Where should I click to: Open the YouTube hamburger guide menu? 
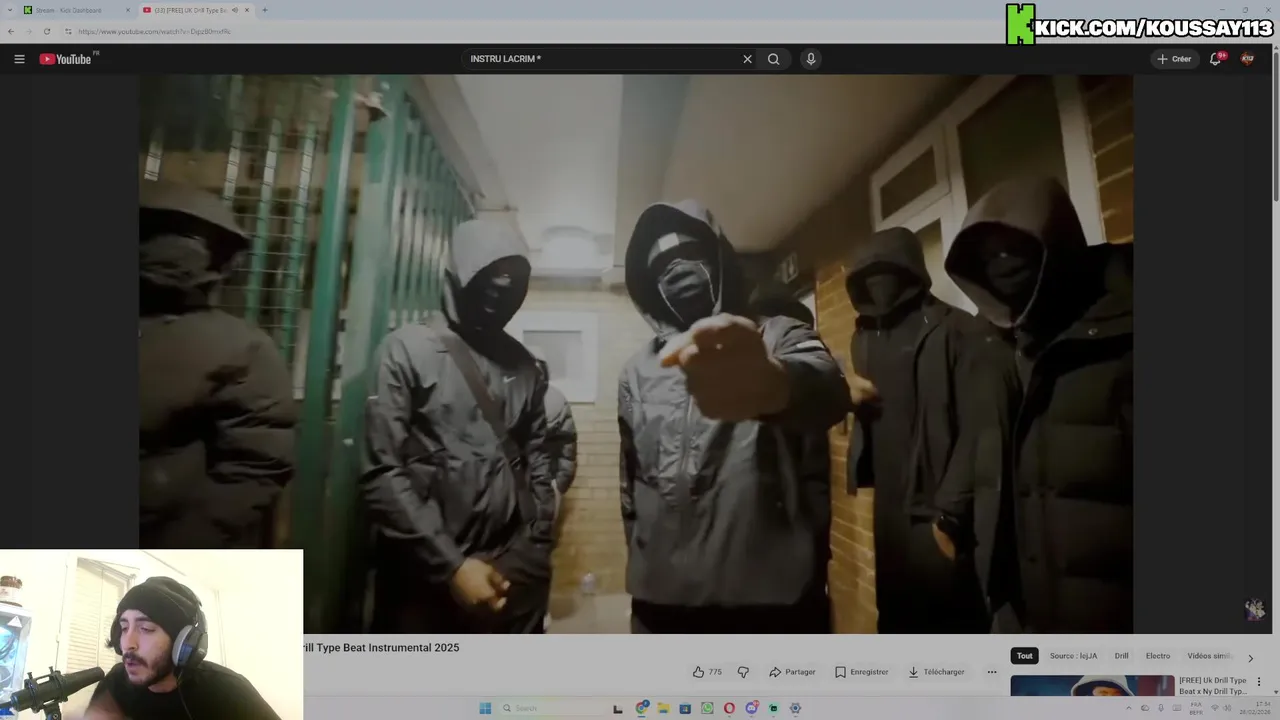tap(19, 59)
